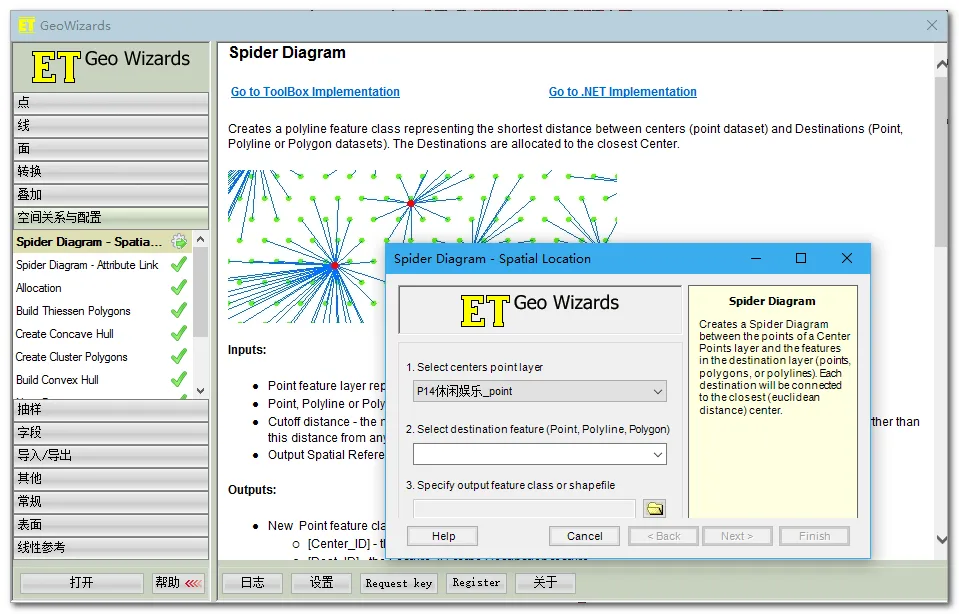Click the green gear icon beside Spider Diagram - Spatial
Screen dimensions: 959x614
click(179, 242)
